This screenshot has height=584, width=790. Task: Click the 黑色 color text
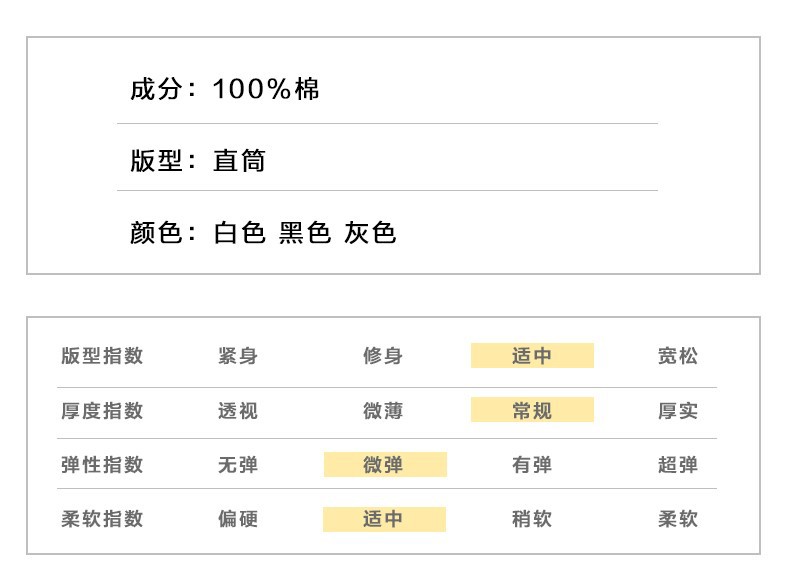pos(304,234)
